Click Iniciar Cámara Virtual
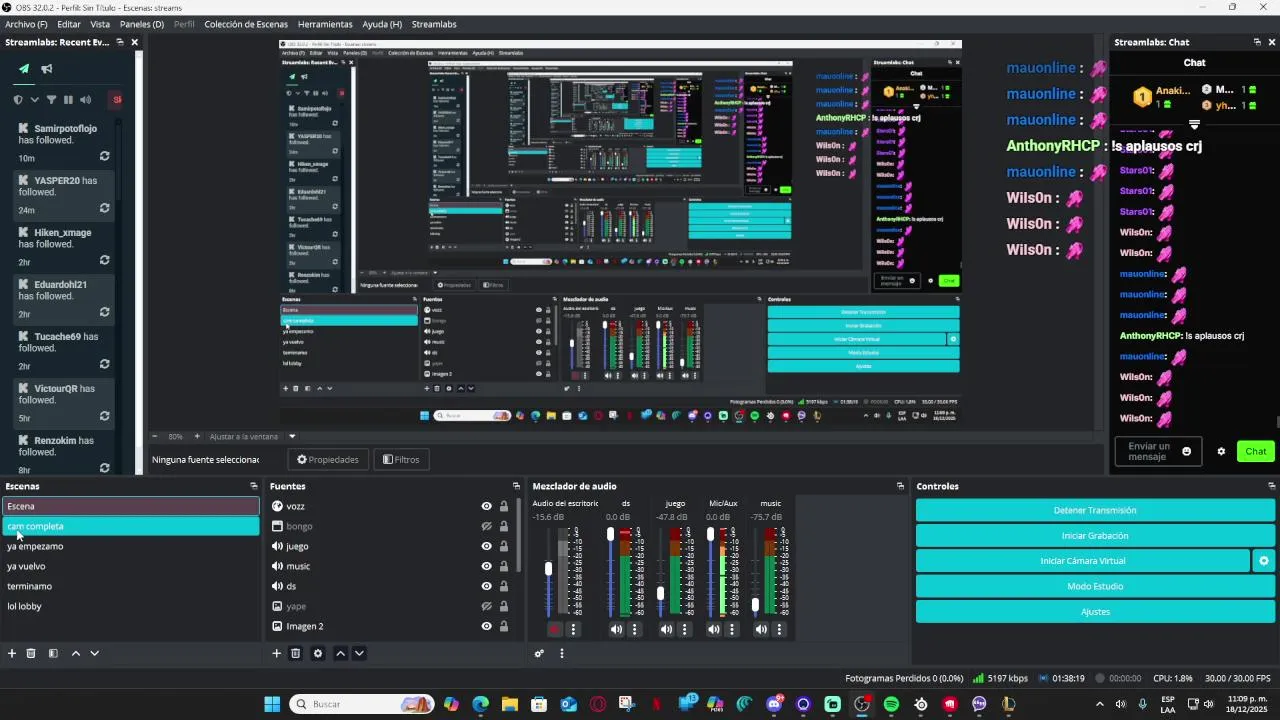Screen dimensions: 1280x720 tap(1083, 561)
